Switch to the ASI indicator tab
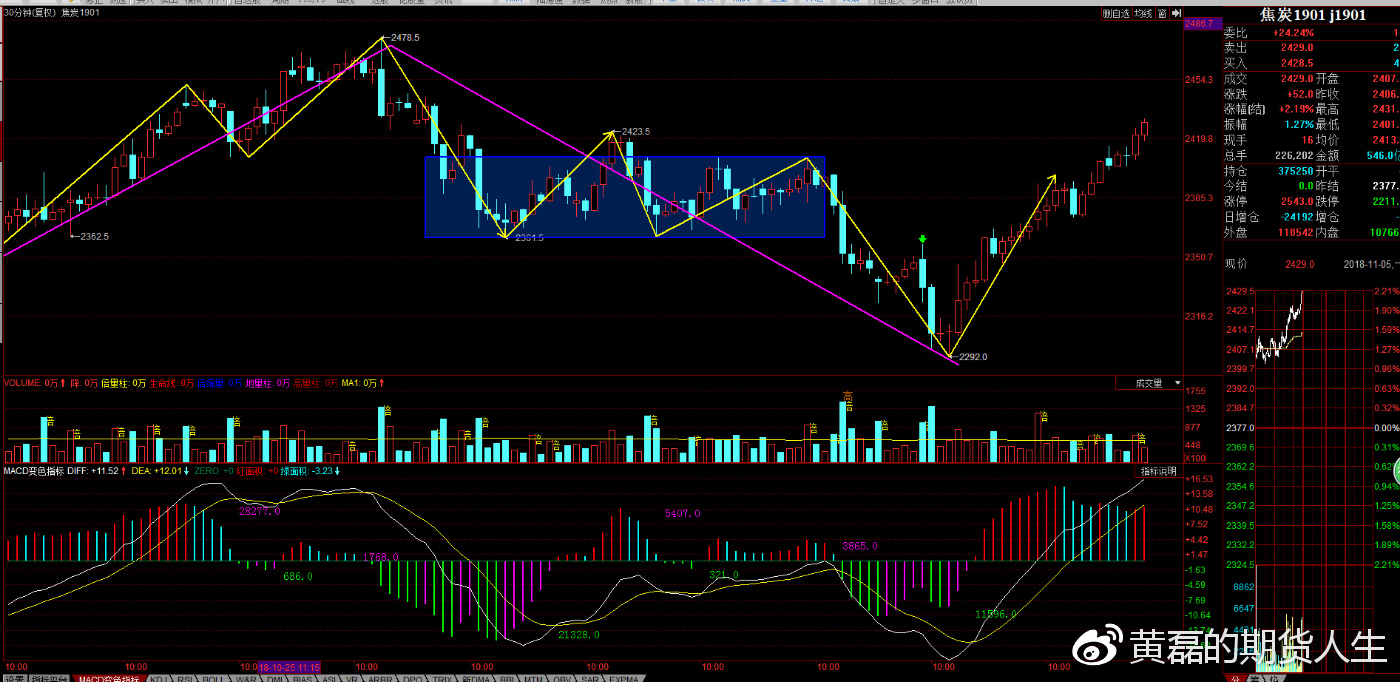 point(328,679)
